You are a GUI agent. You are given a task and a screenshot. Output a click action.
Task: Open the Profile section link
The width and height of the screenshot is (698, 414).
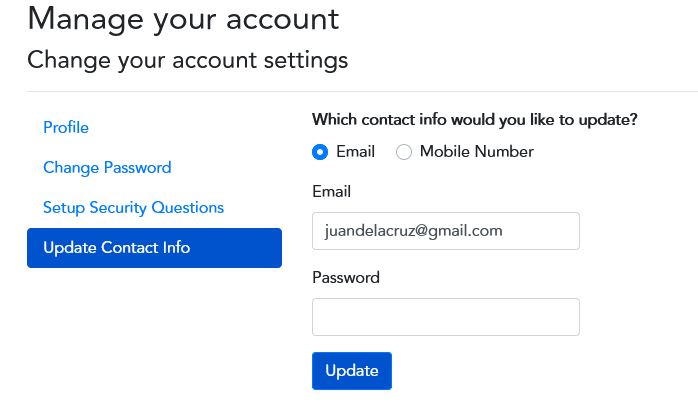(66, 128)
